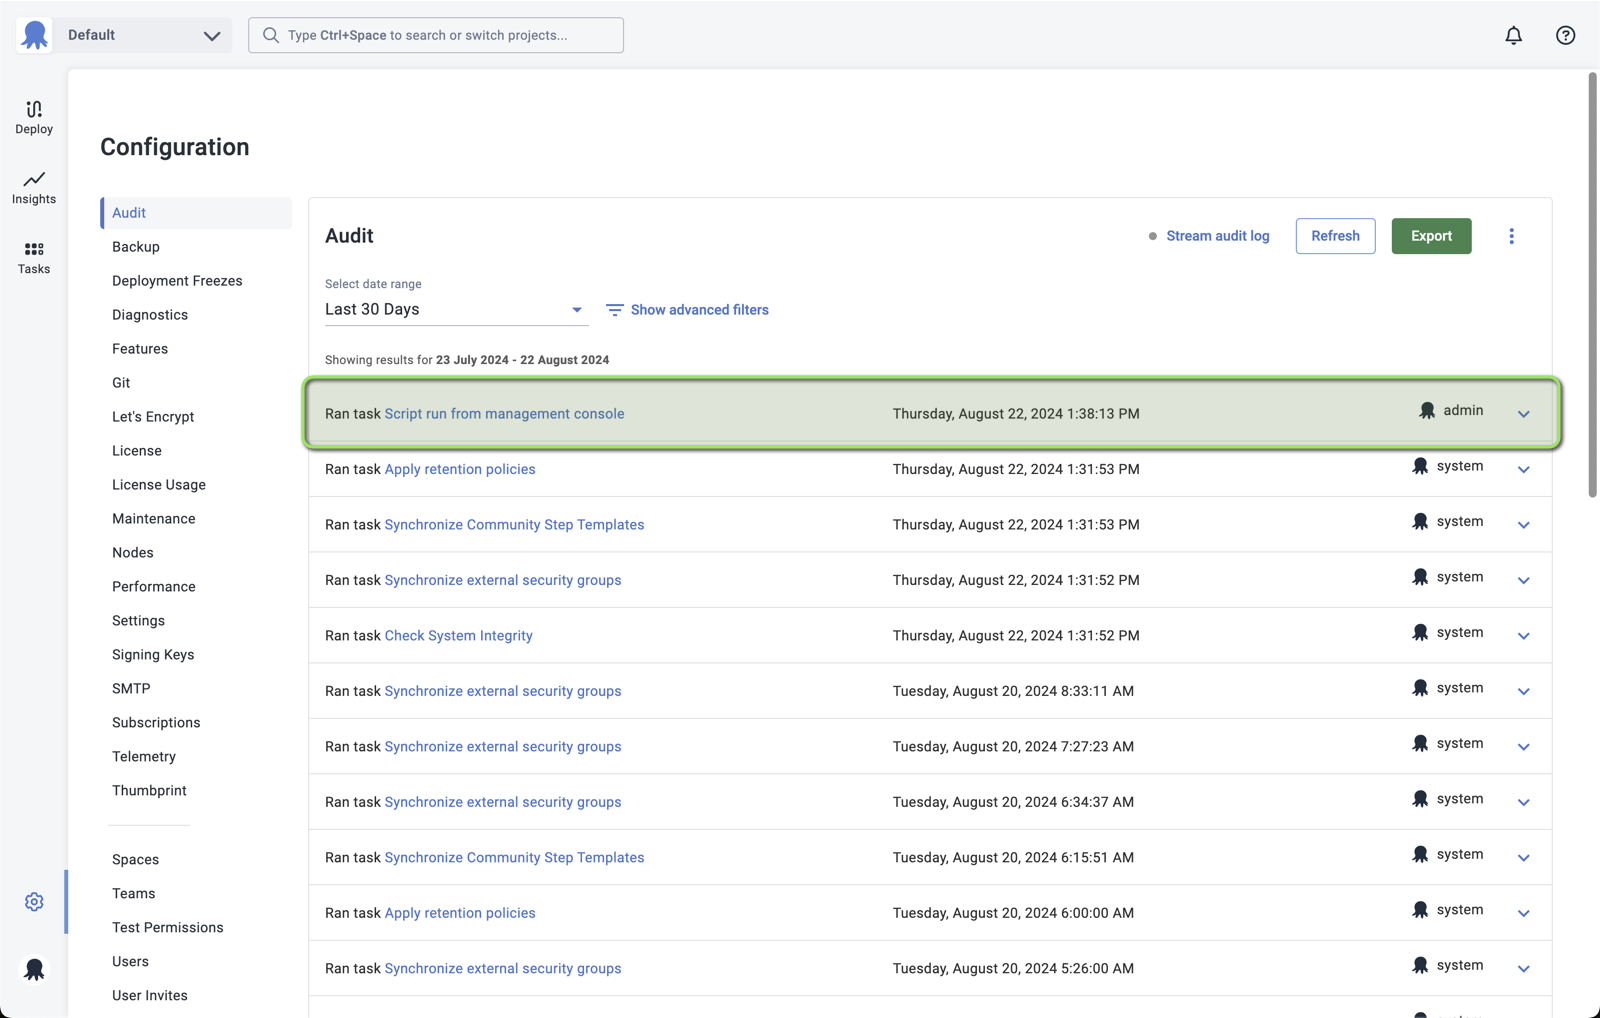Click the green Export button

click(x=1431, y=236)
